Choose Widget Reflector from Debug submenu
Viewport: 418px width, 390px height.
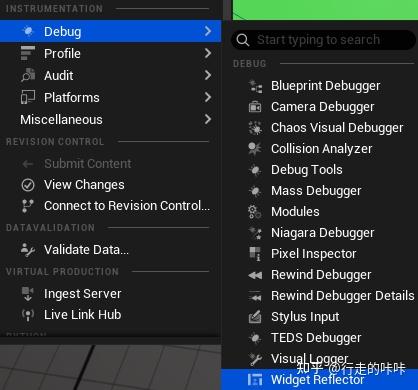coord(319,379)
